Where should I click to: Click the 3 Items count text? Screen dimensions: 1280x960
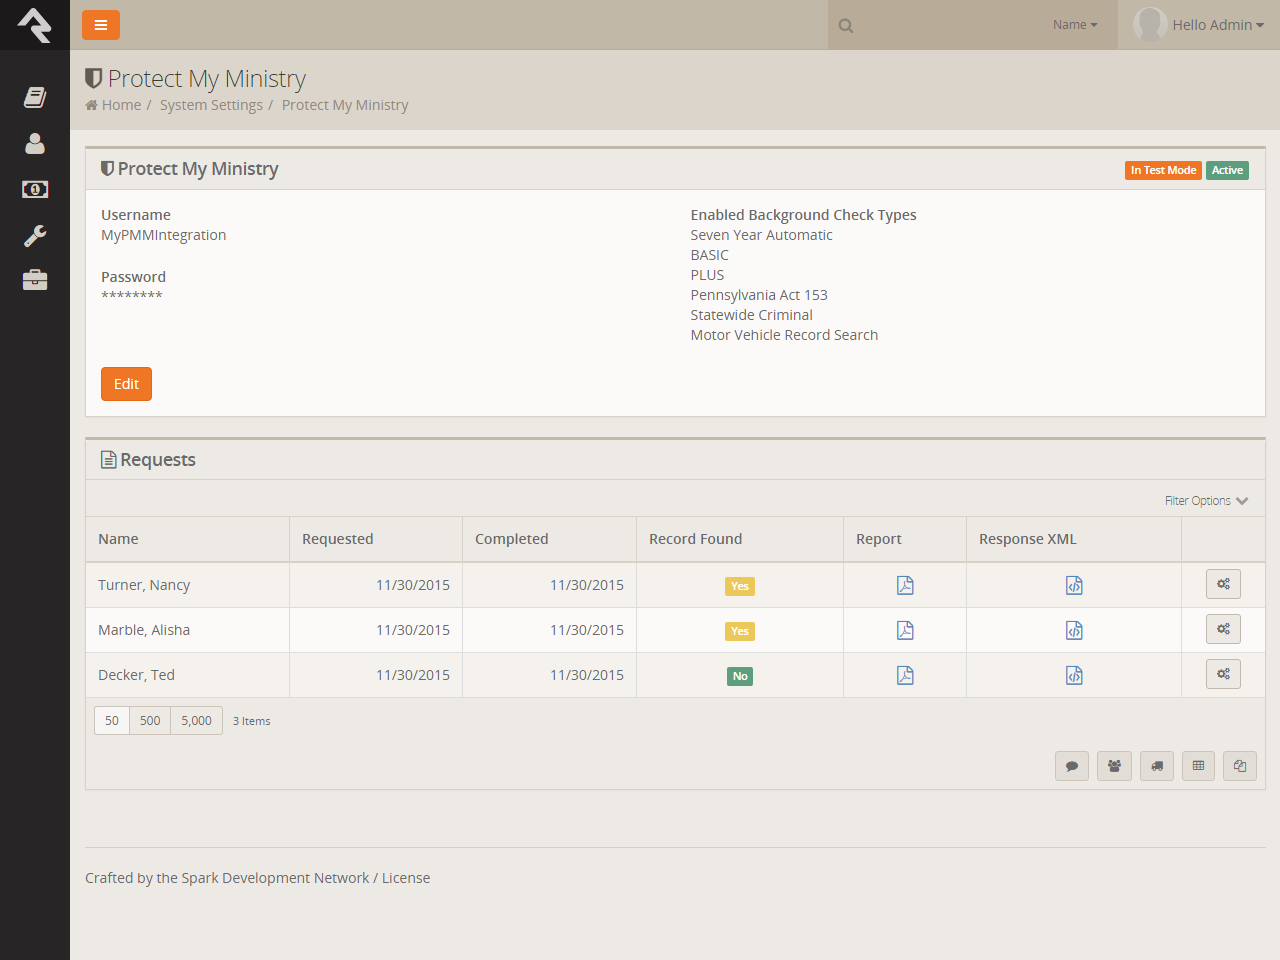click(252, 721)
